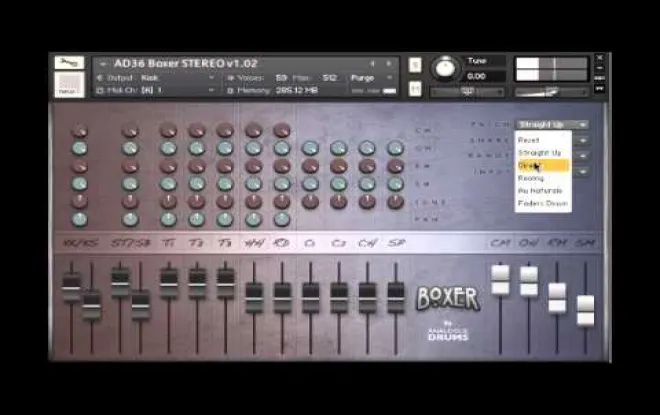Collapse the instrument header arrow left of AD36

(102, 64)
